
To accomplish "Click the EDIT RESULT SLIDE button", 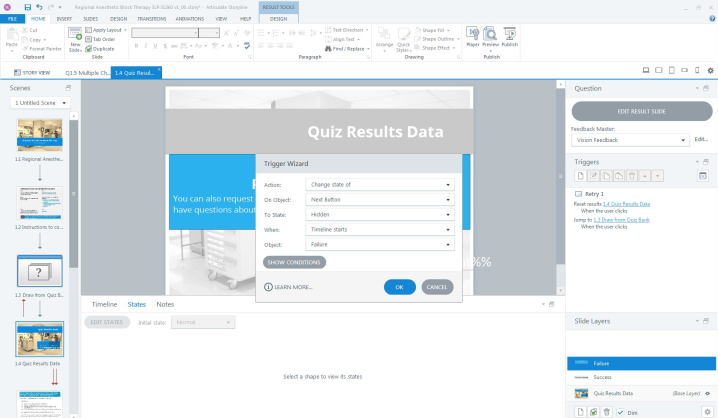I will (642, 111).
